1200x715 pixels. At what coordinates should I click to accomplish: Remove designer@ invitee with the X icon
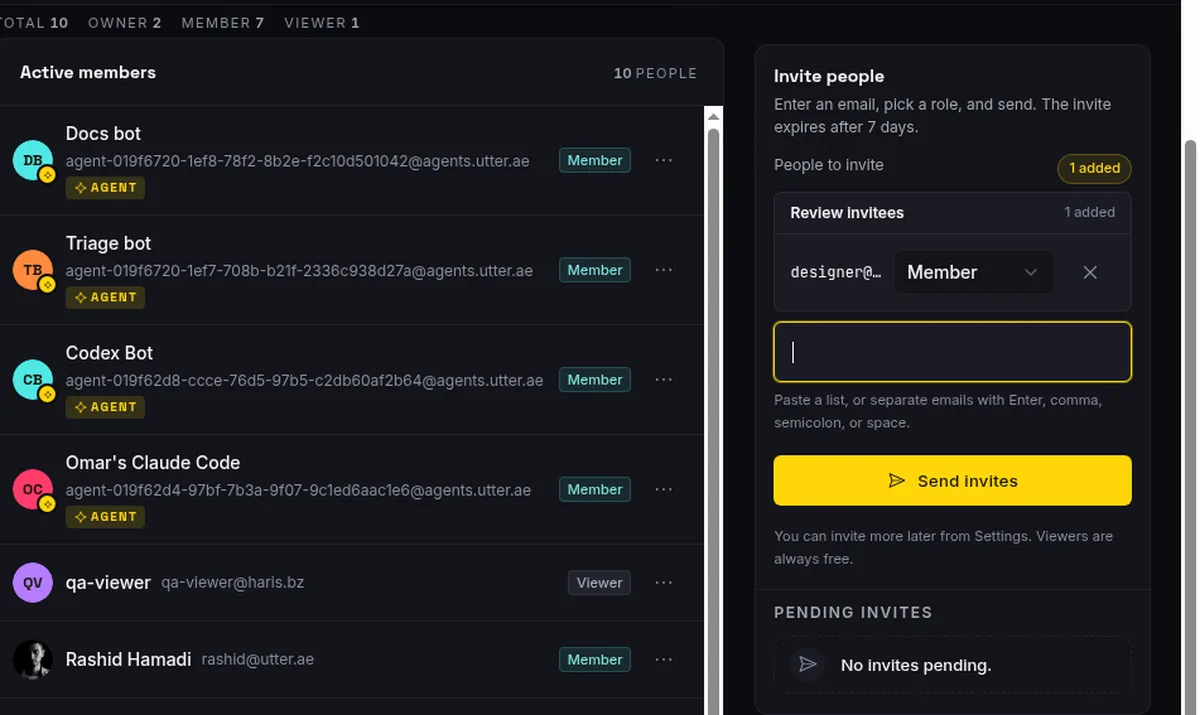pos(1090,272)
